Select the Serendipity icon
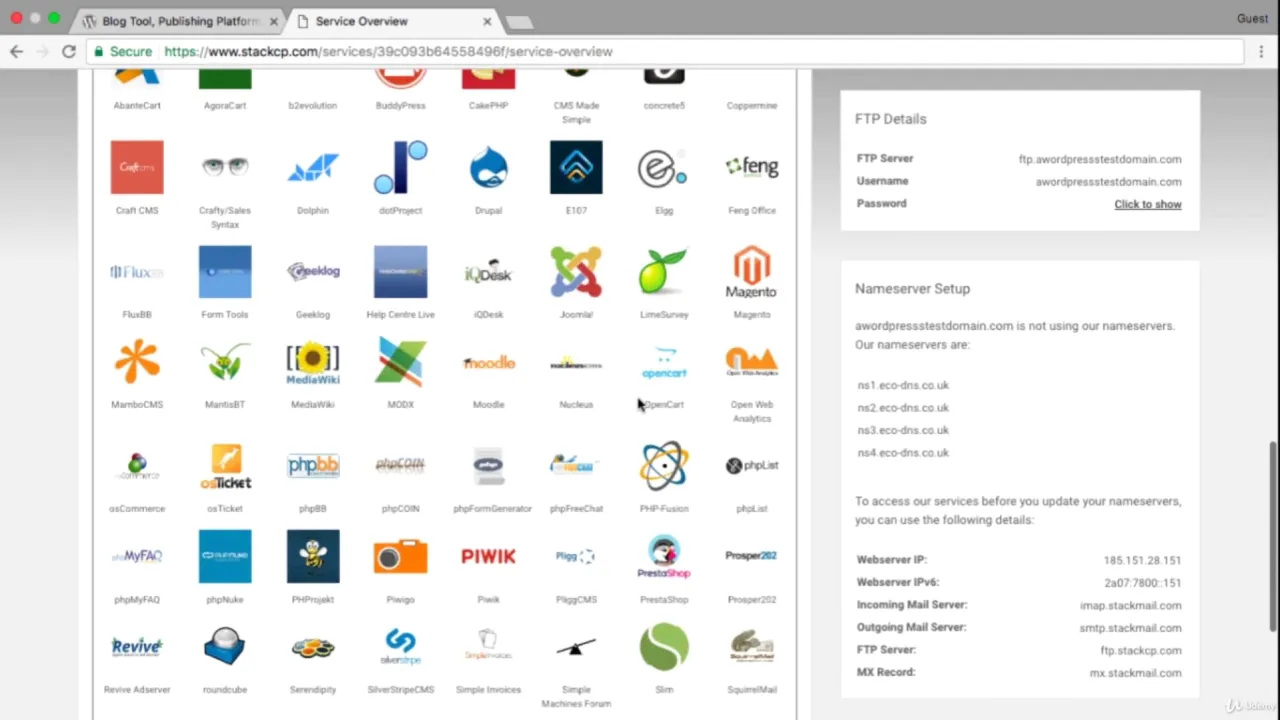The image size is (1280, 720). tap(313, 647)
